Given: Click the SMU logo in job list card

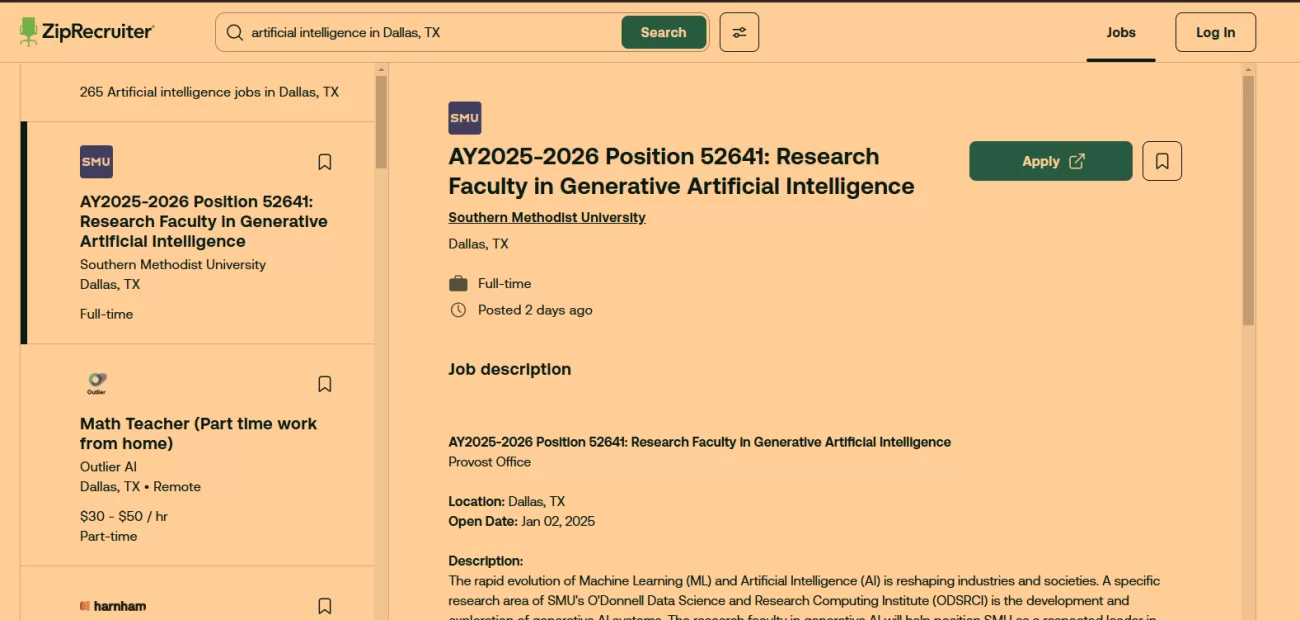Looking at the screenshot, I should [96, 162].
